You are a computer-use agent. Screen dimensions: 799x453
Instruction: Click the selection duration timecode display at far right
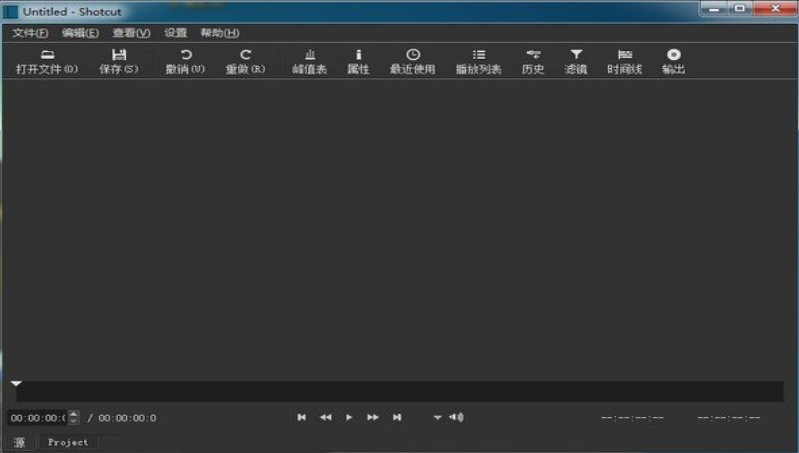pos(729,418)
